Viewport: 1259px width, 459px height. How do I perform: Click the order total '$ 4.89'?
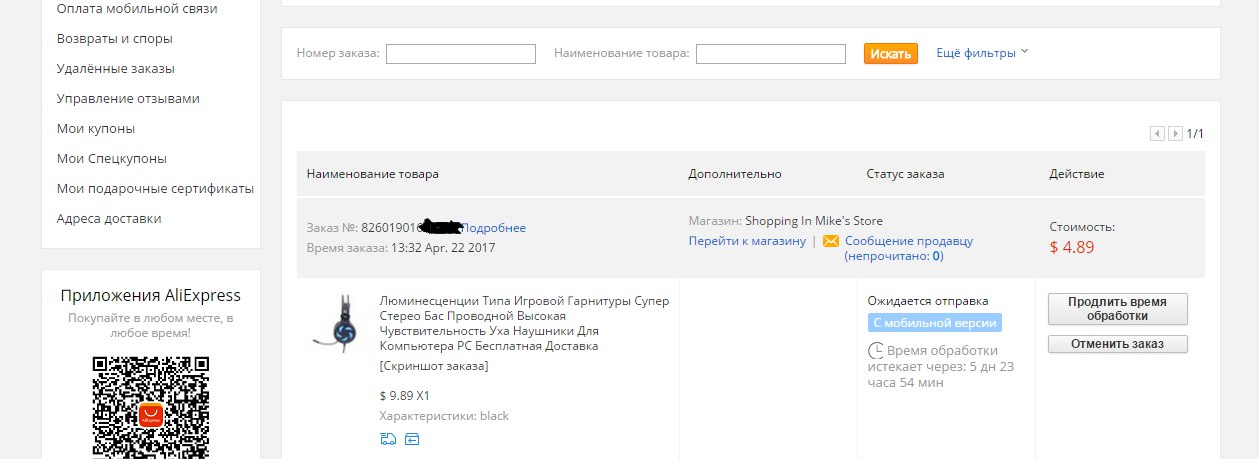click(1074, 248)
